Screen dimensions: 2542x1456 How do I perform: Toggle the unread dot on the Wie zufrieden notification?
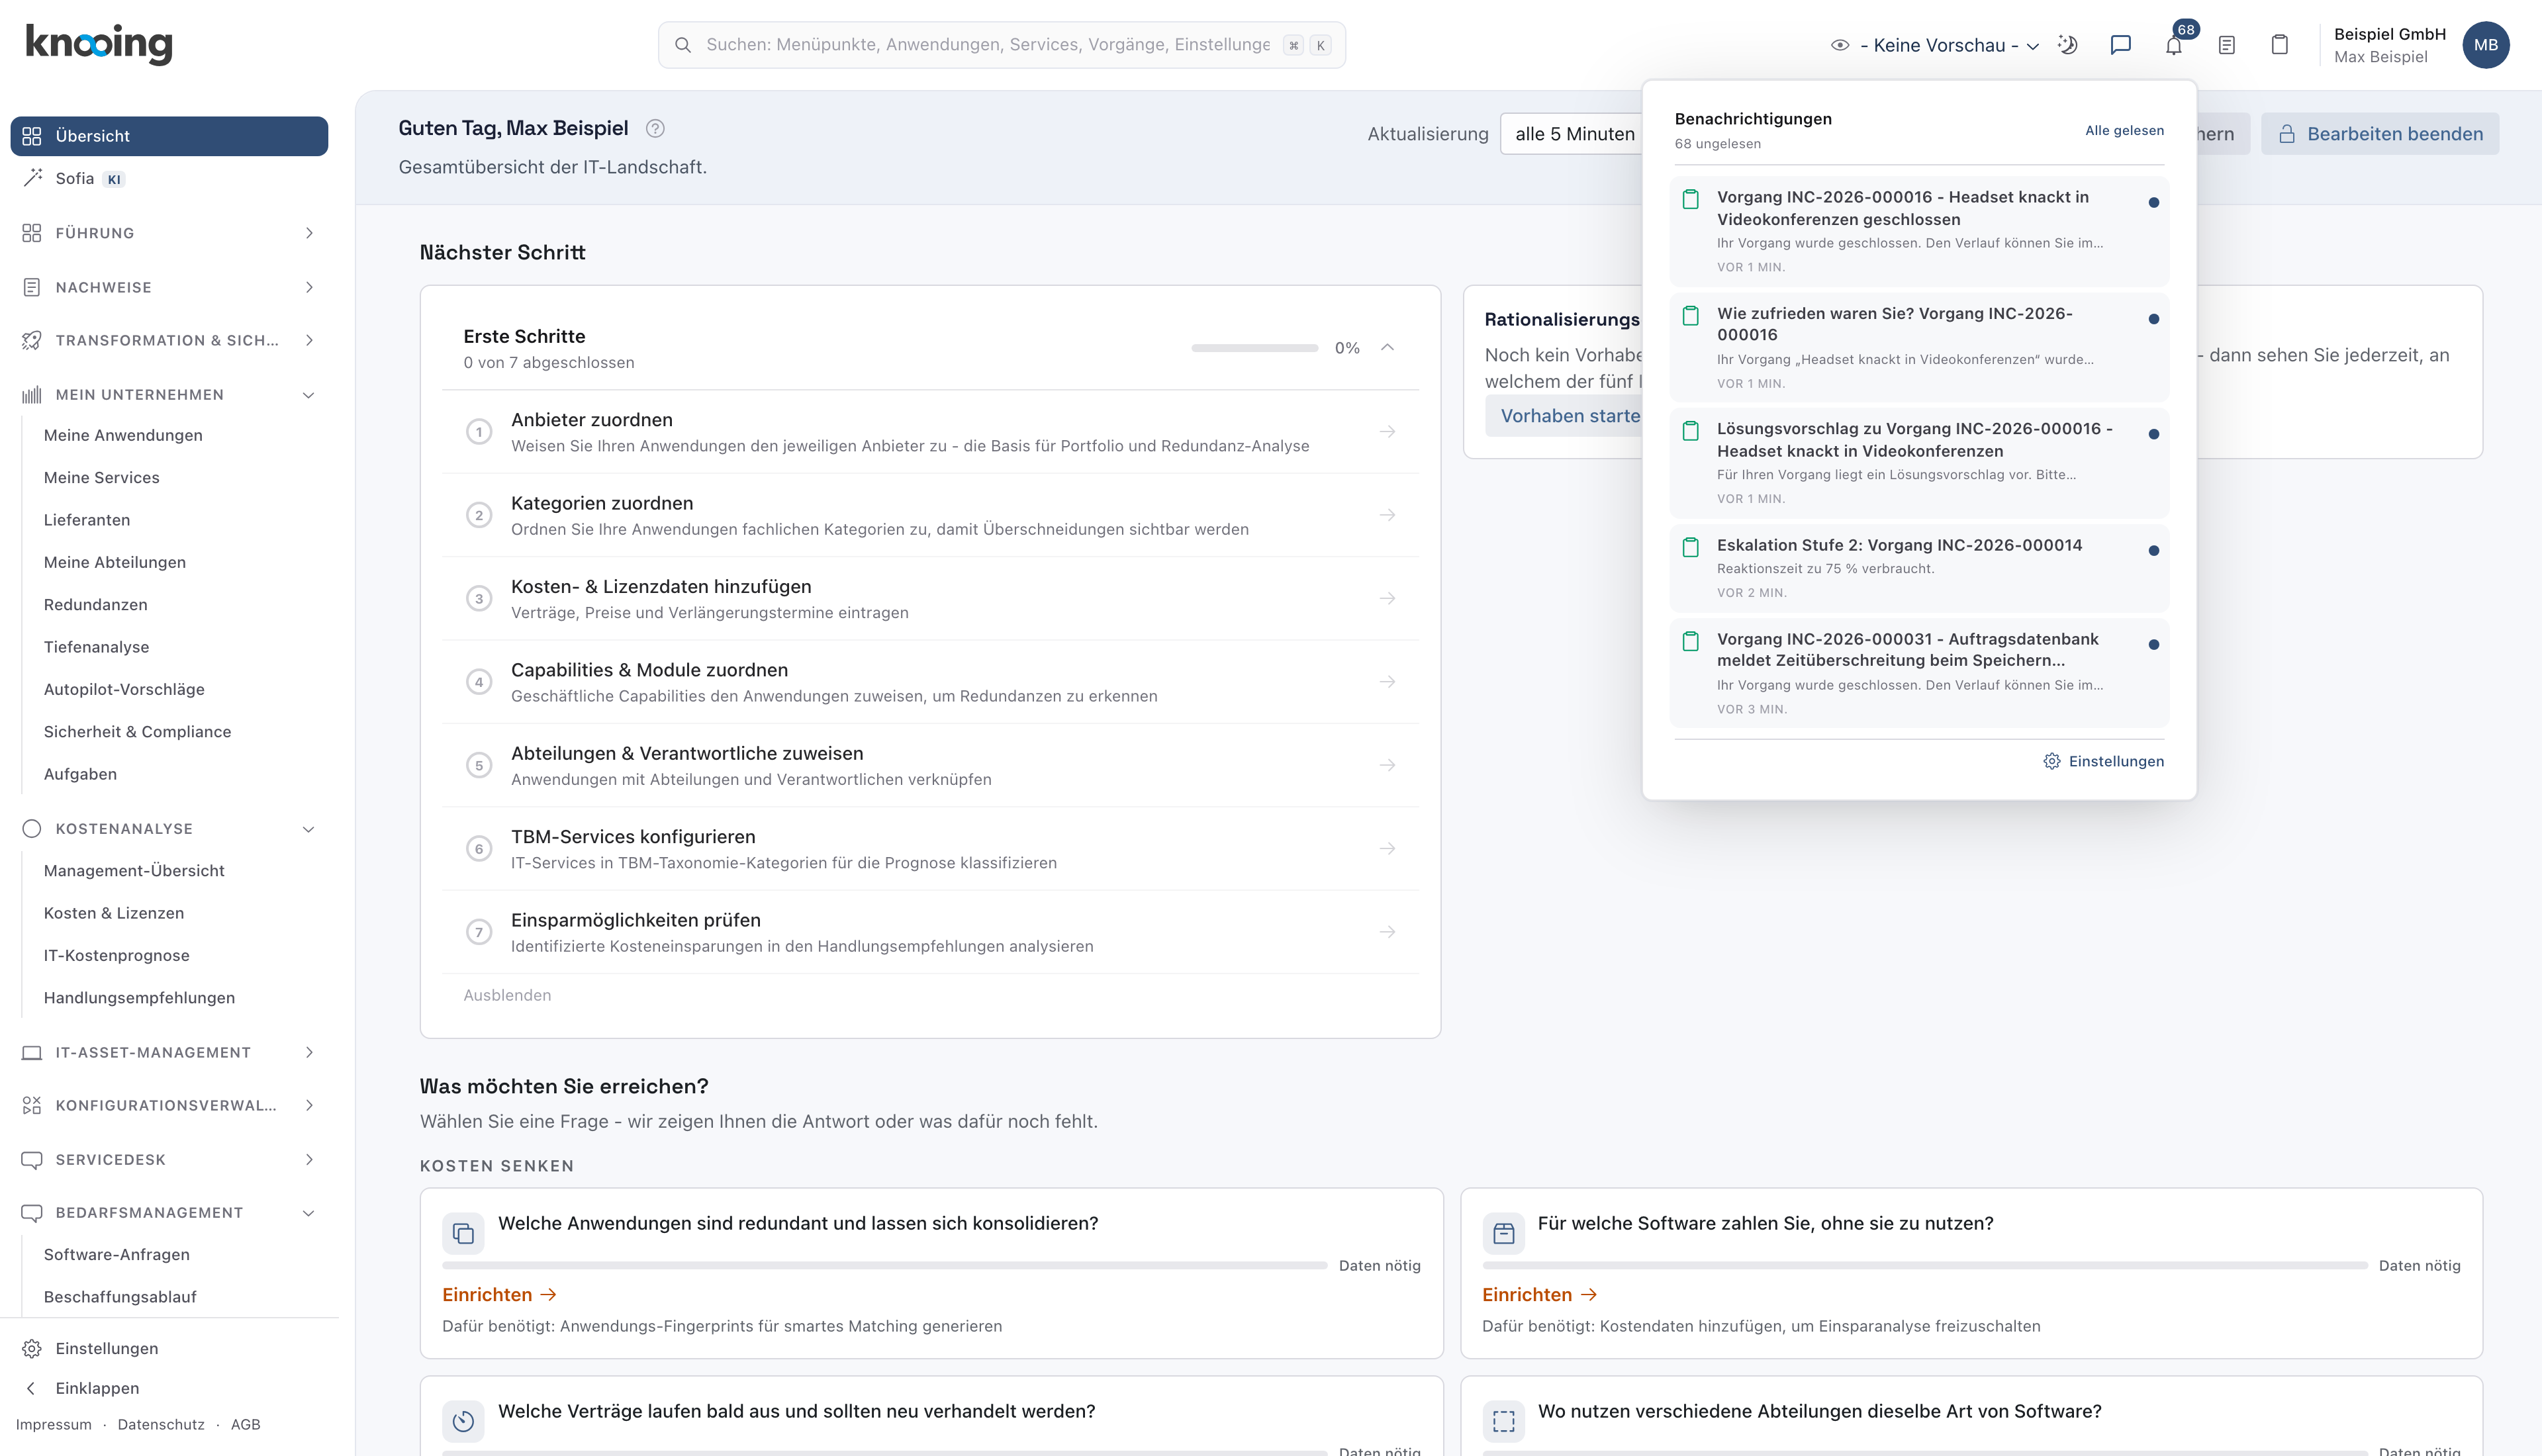click(x=2153, y=319)
